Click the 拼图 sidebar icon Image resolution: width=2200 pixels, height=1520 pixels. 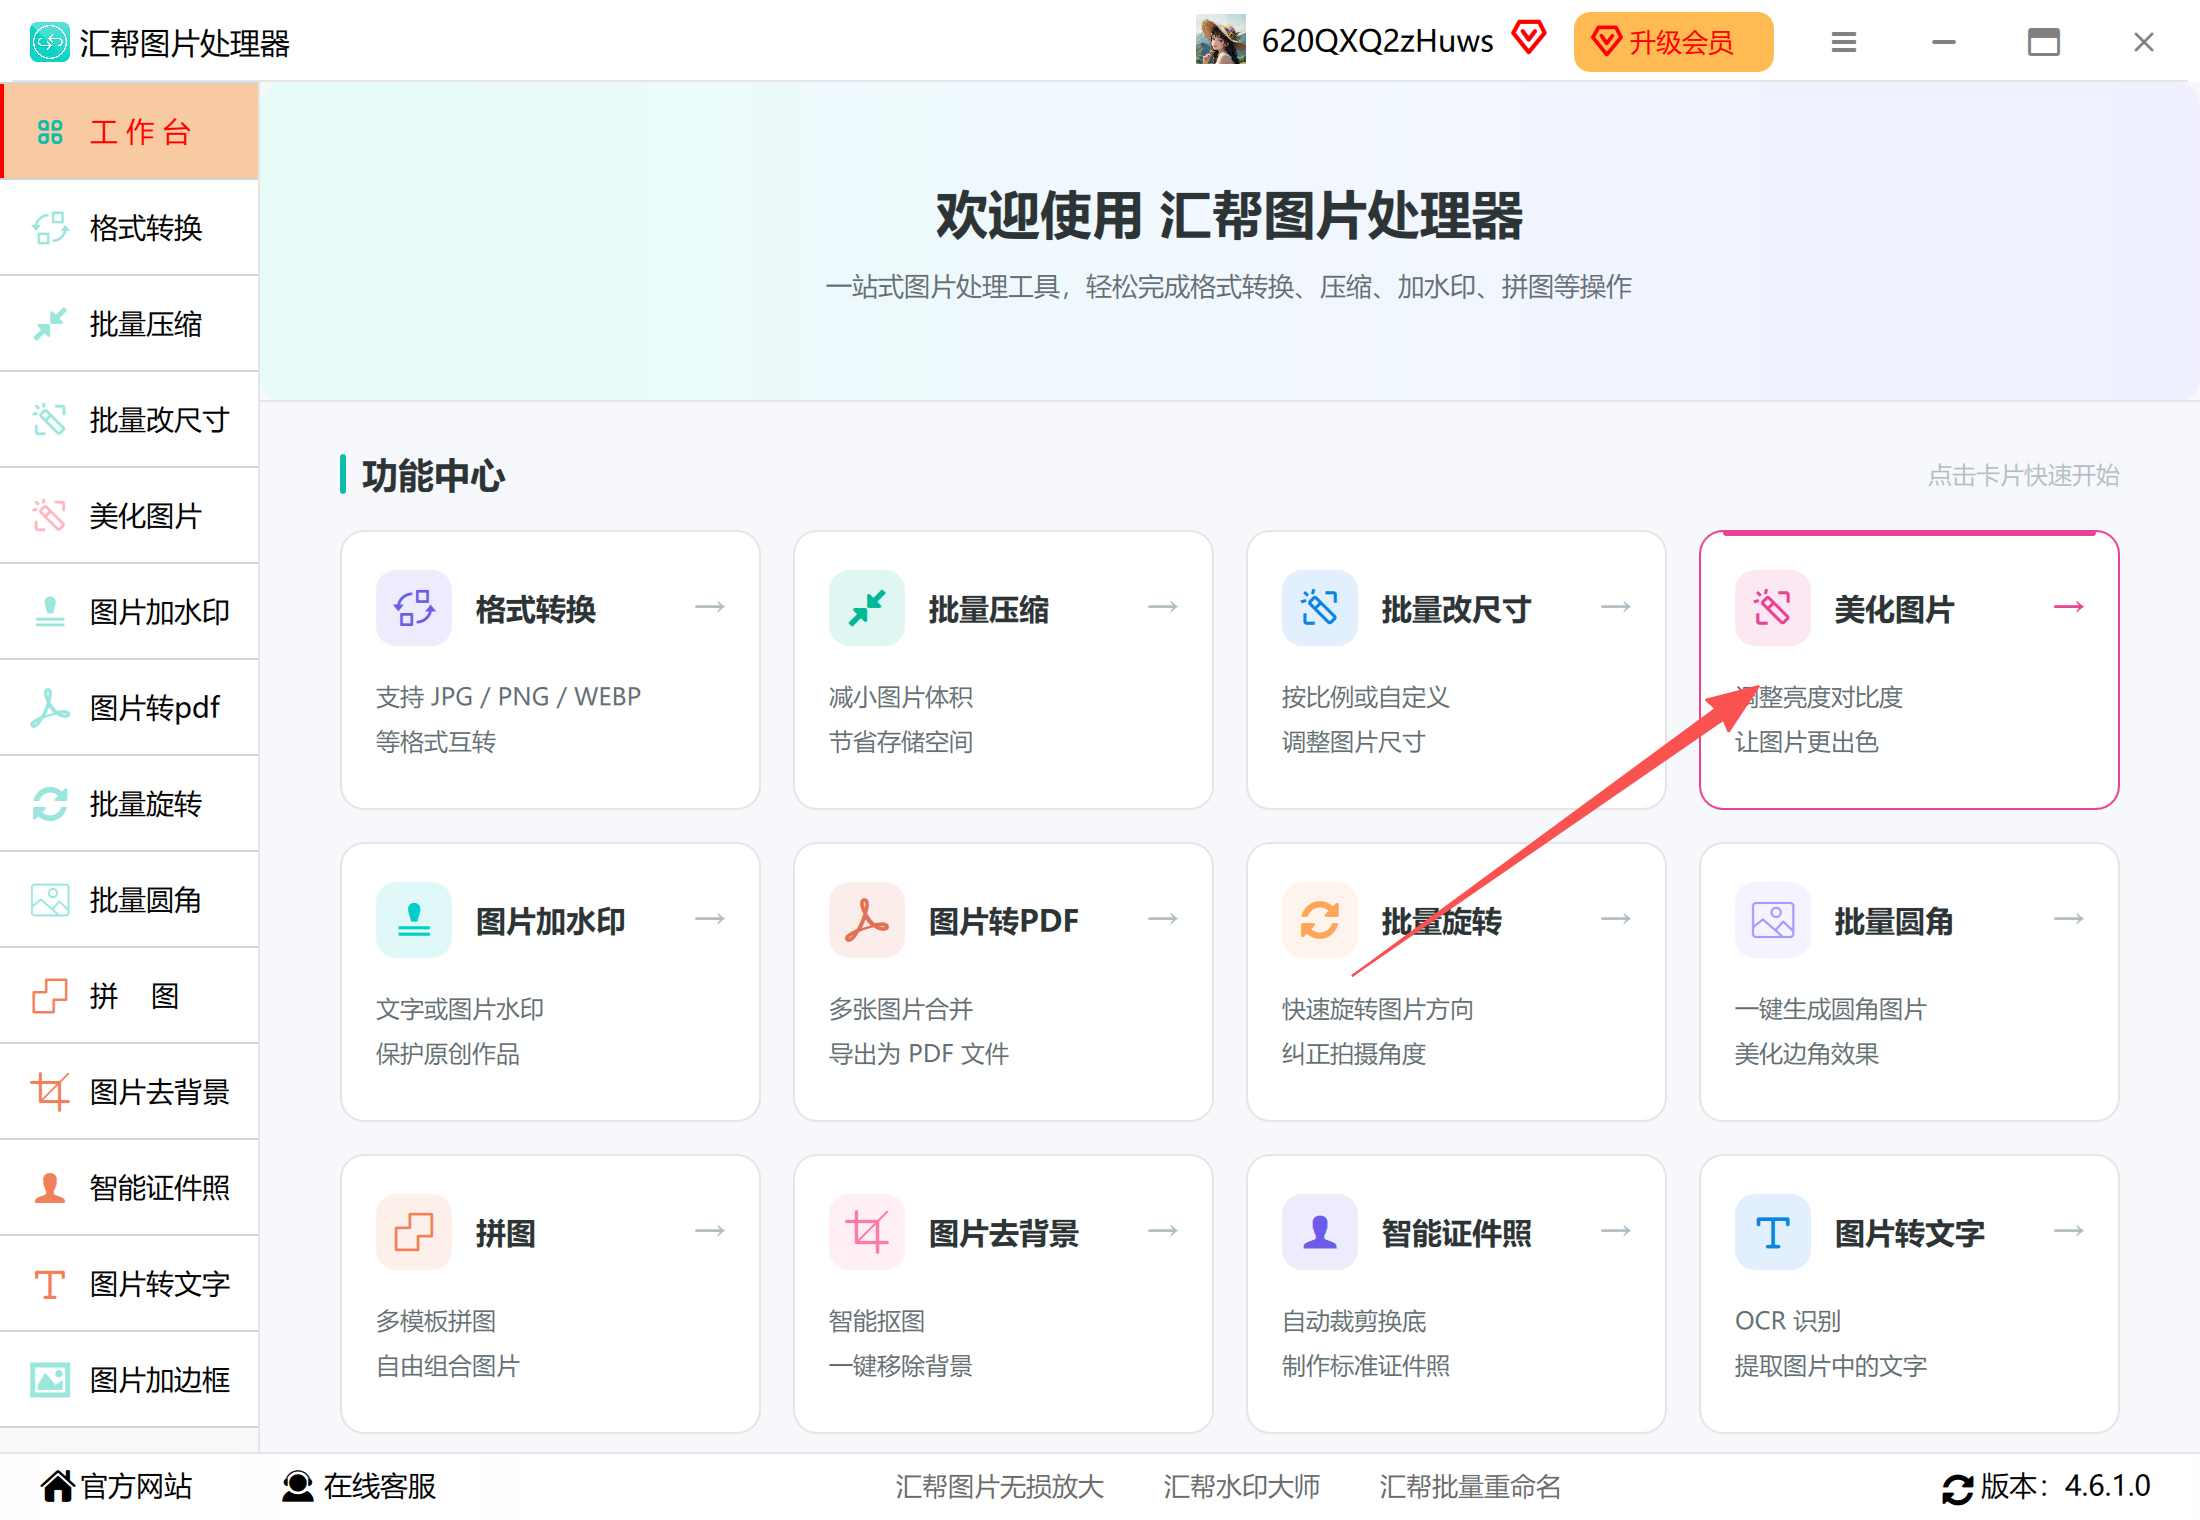pyautogui.click(x=49, y=996)
